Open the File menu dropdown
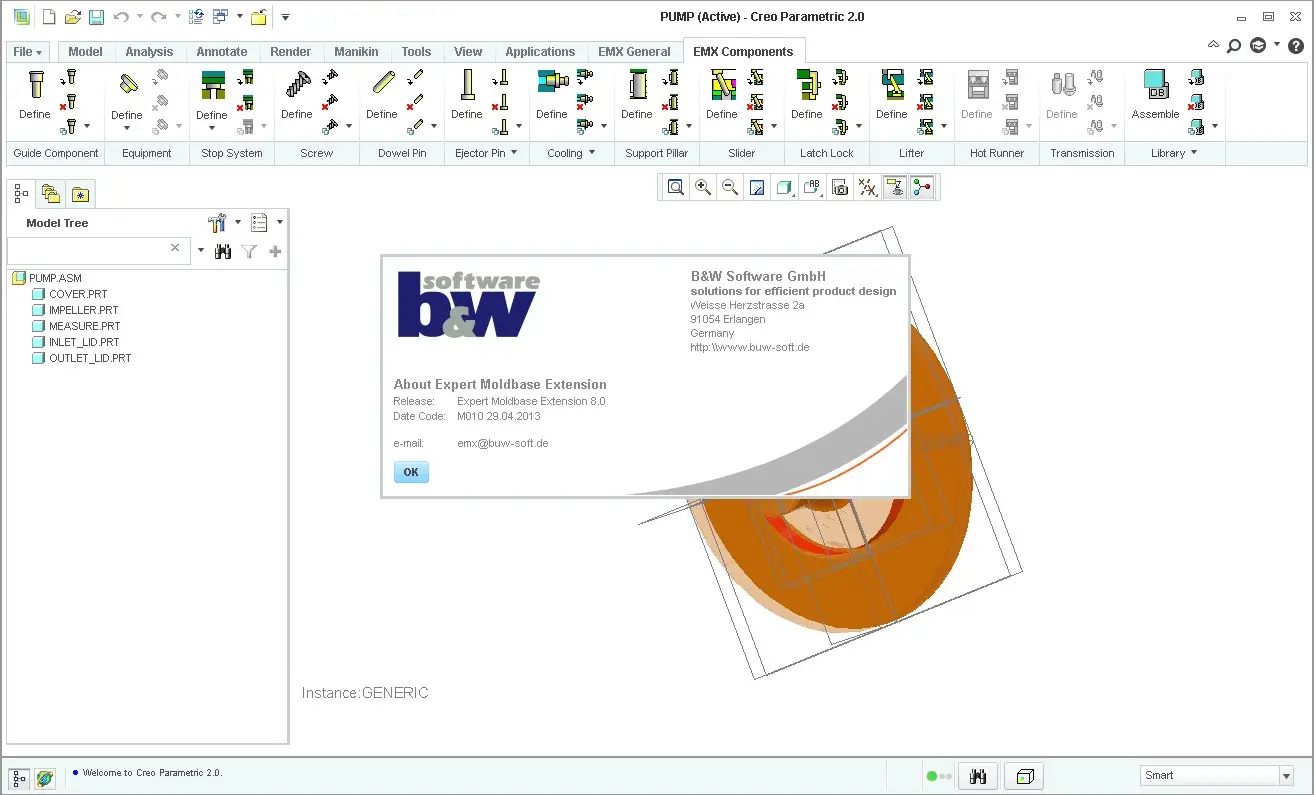 coord(28,52)
